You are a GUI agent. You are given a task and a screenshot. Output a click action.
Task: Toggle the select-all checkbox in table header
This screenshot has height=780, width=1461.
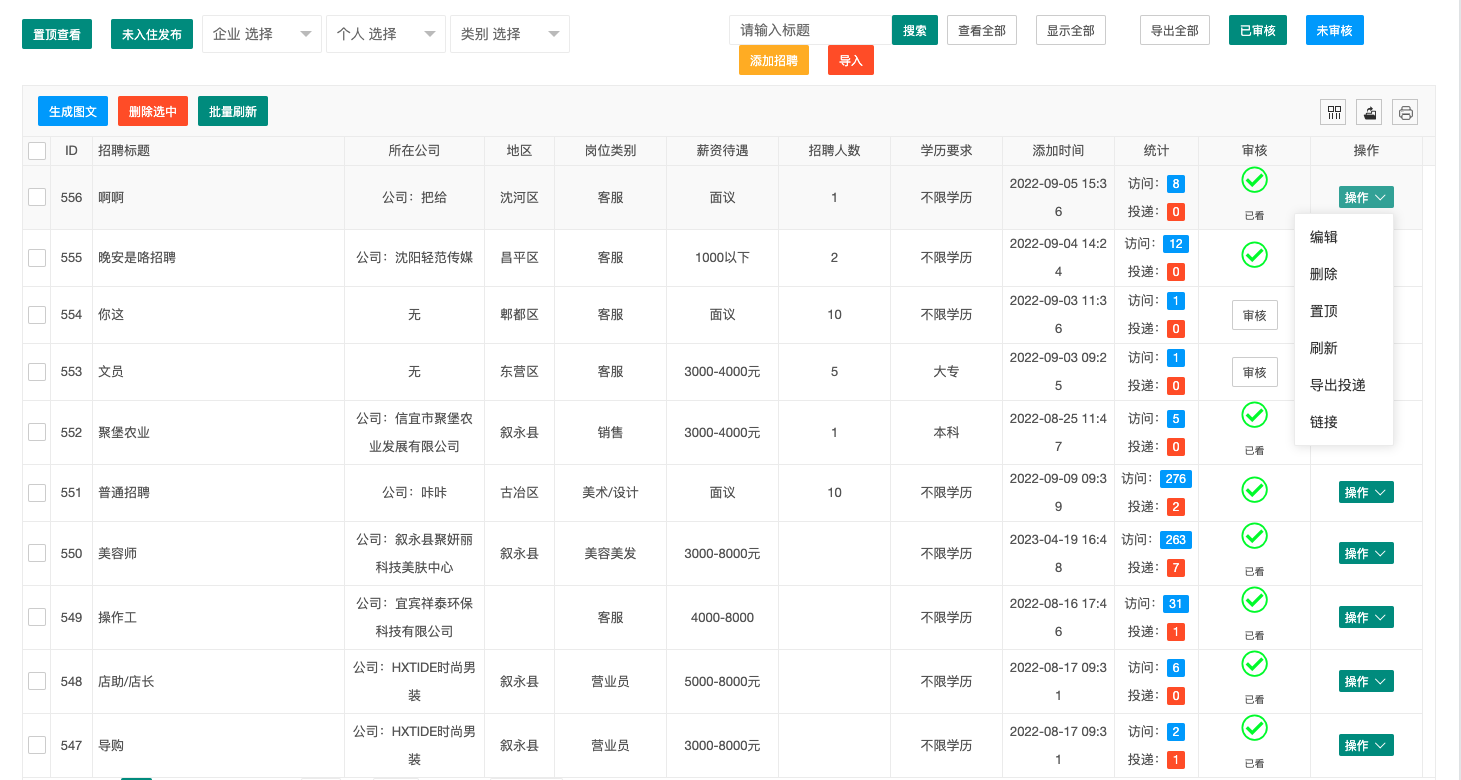tap(37, 151)
